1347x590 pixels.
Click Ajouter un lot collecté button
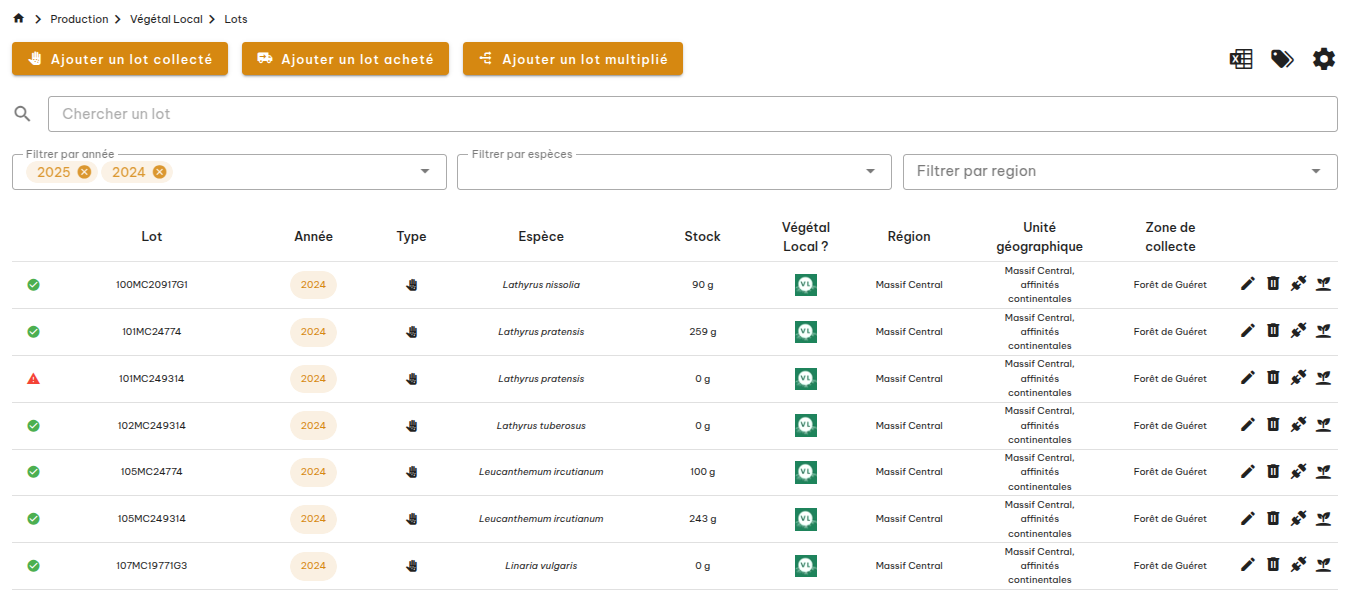click(120, 59)
